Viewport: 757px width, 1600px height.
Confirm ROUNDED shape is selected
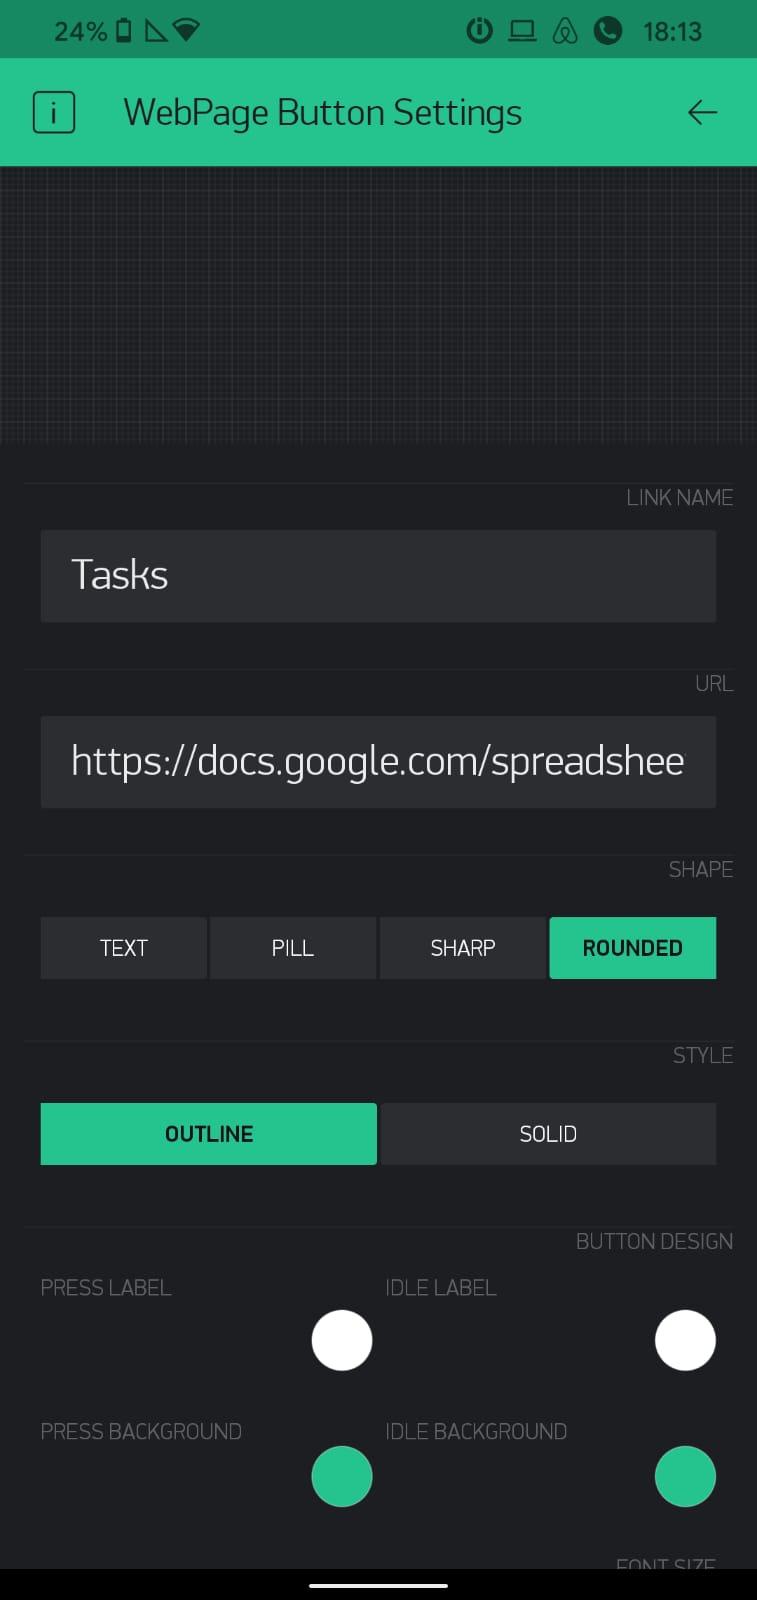632,947
